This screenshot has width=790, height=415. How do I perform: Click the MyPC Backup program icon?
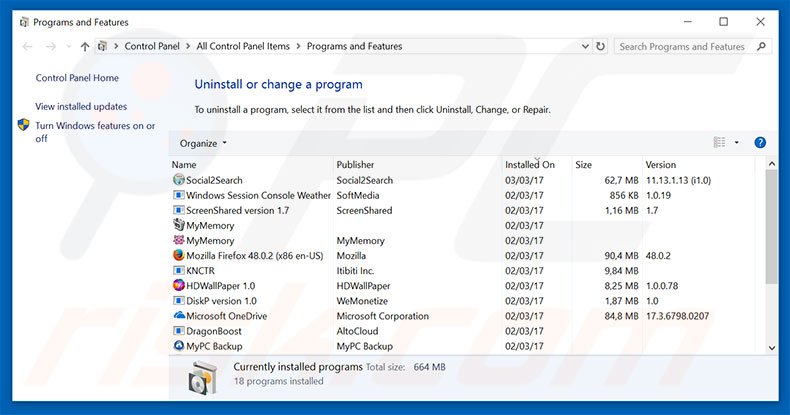tap(179, 345)
